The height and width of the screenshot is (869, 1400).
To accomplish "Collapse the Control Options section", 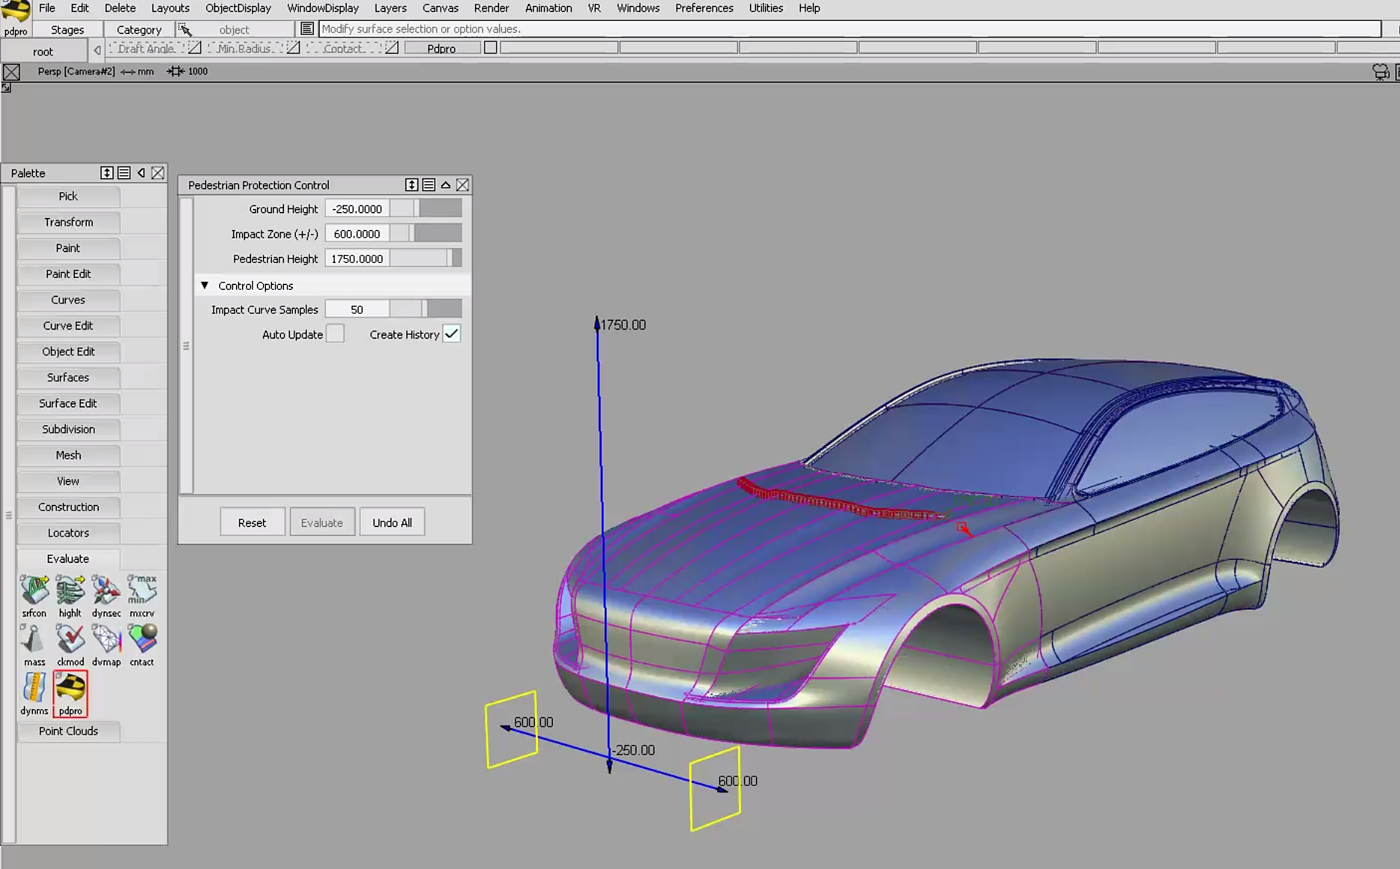I will click(205, 286).
